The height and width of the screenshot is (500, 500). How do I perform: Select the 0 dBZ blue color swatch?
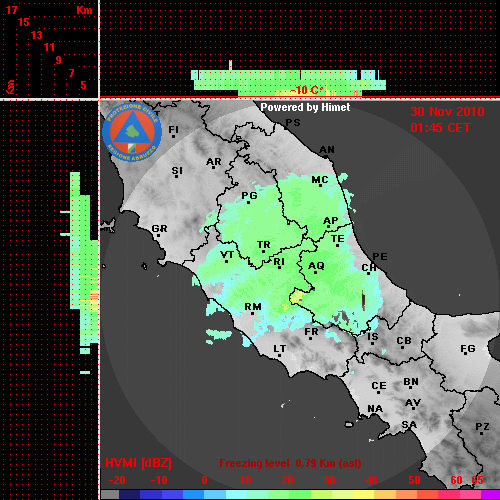[x=193, y=495]
